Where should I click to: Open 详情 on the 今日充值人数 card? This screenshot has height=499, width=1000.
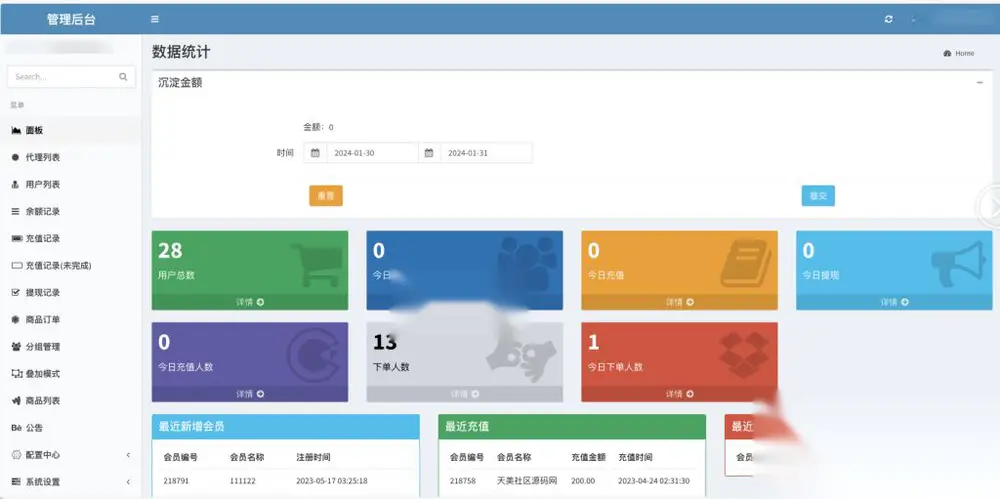(250, 394)
